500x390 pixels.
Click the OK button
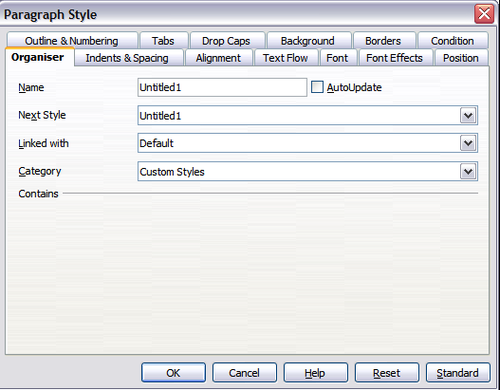173,372
